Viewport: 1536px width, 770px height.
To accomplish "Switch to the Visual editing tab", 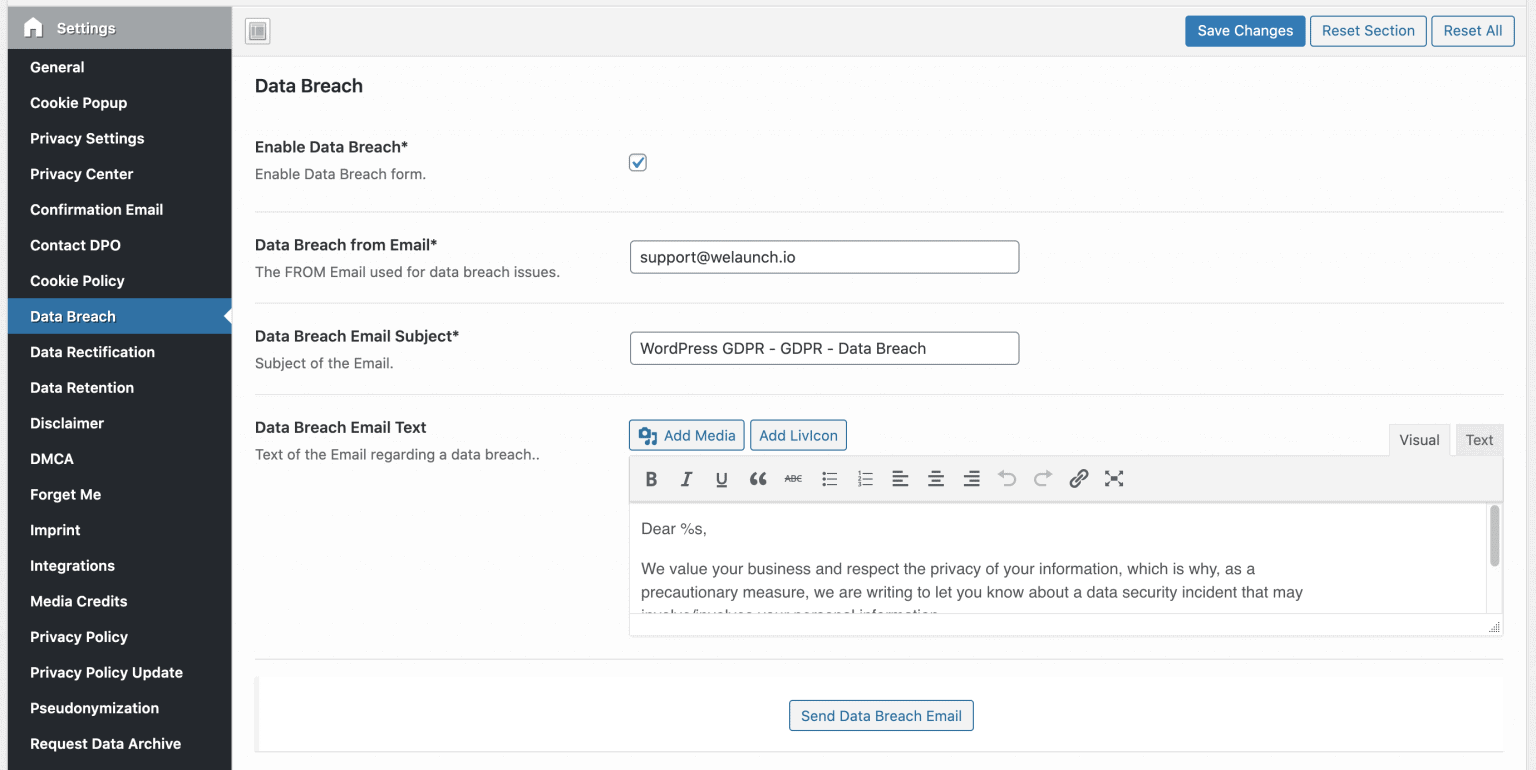I will 1419,440.
